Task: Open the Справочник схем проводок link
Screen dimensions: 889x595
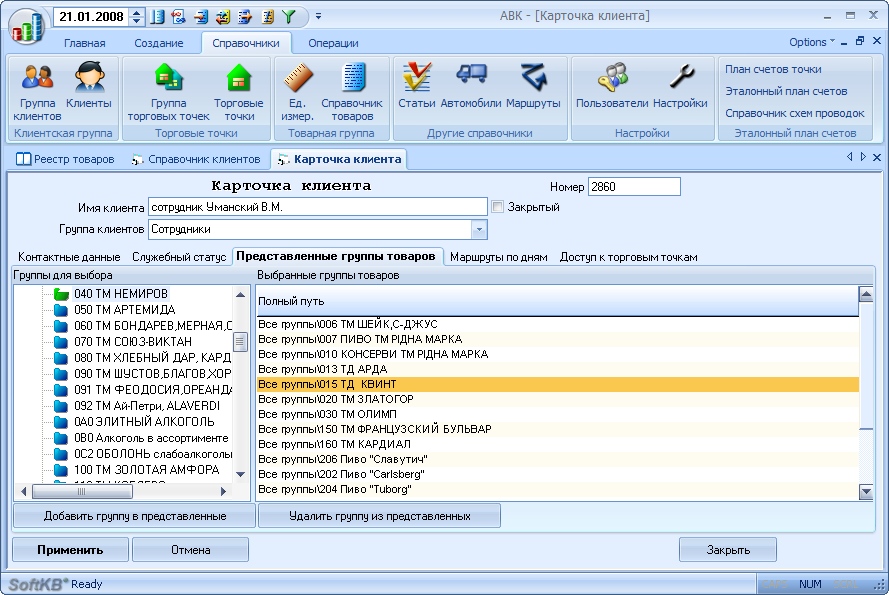Action: click(795, 113)
